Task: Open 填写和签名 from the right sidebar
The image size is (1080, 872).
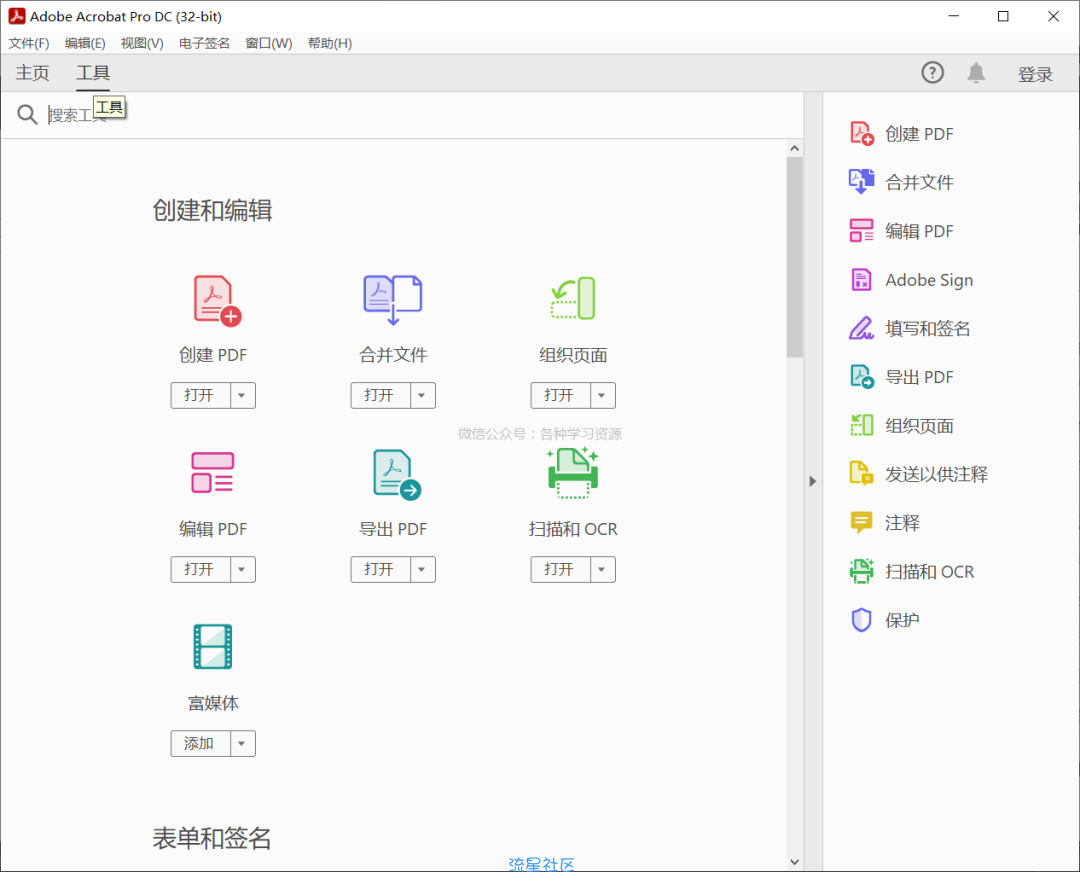Action: (x=909, y=329)
